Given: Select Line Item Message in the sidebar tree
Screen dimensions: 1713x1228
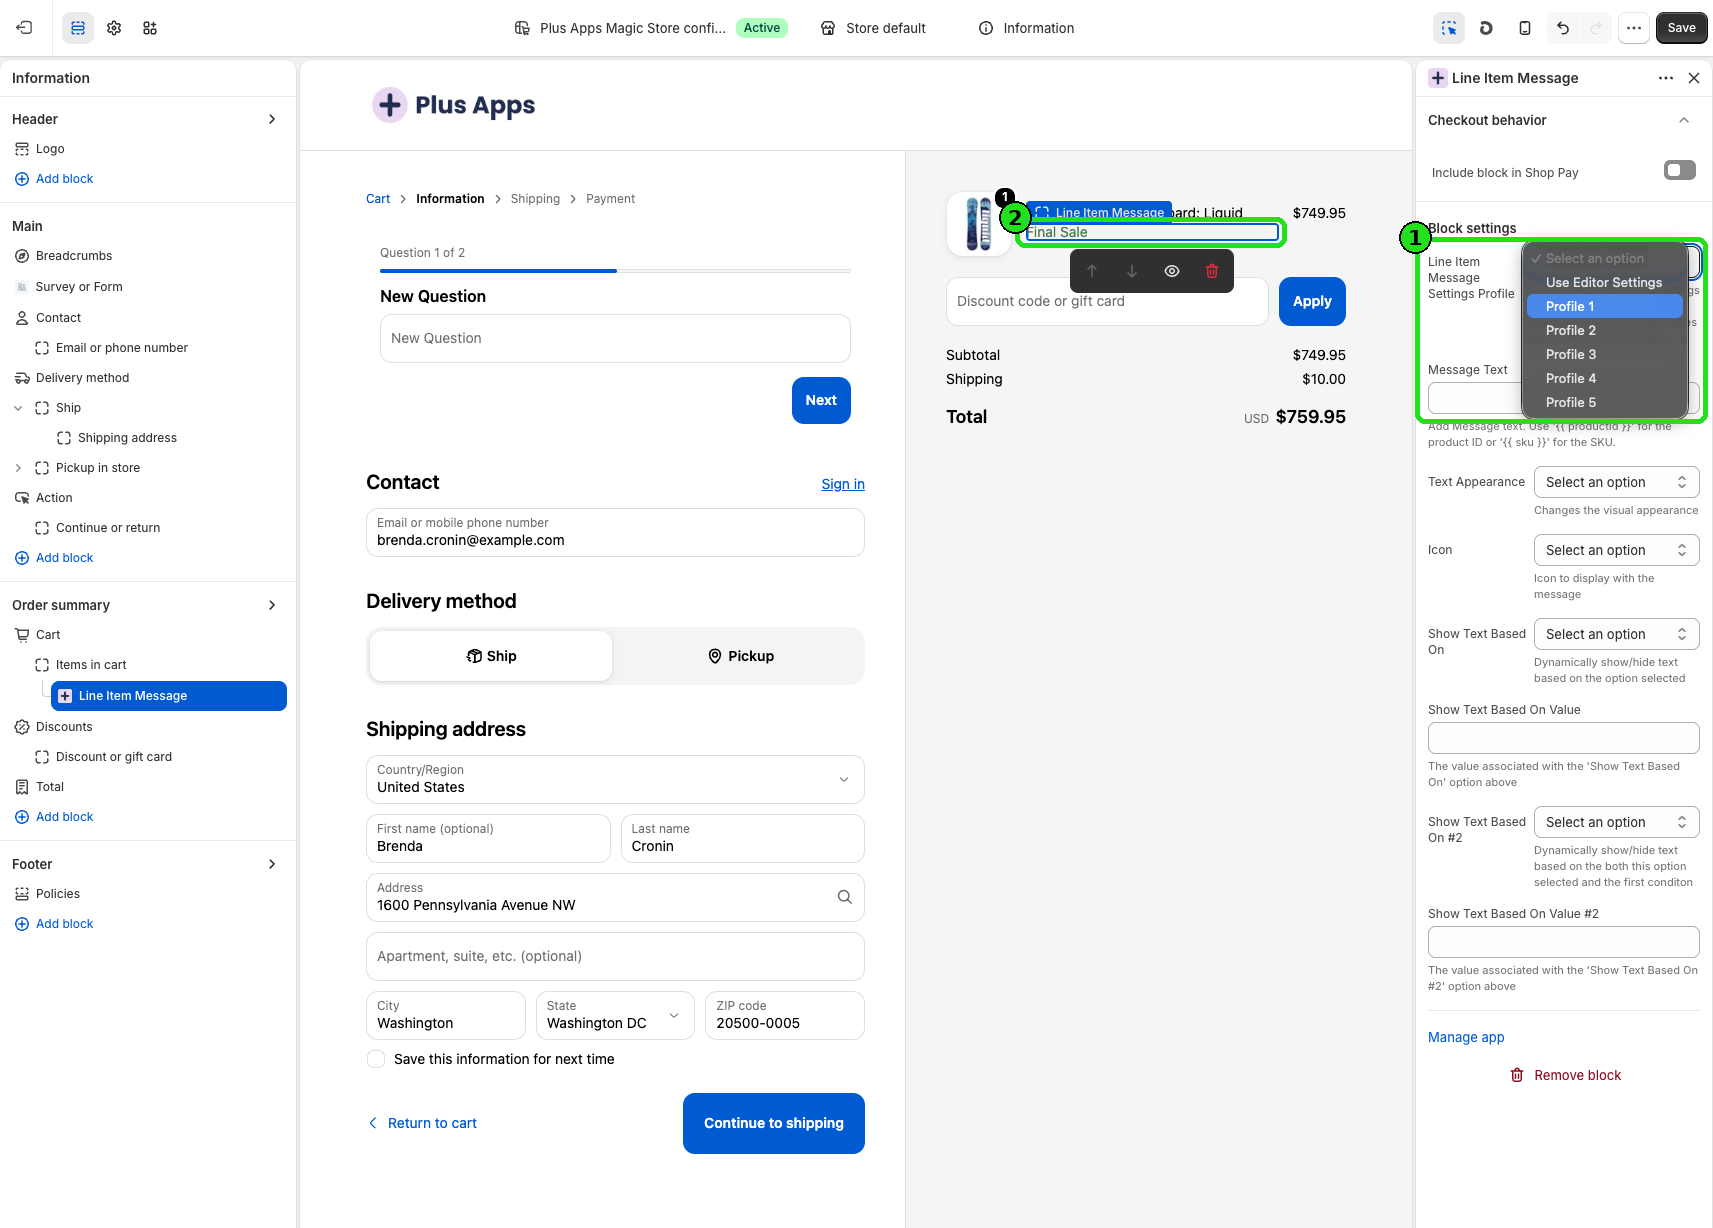Looking at the screenshot, I should click(169, 696).
